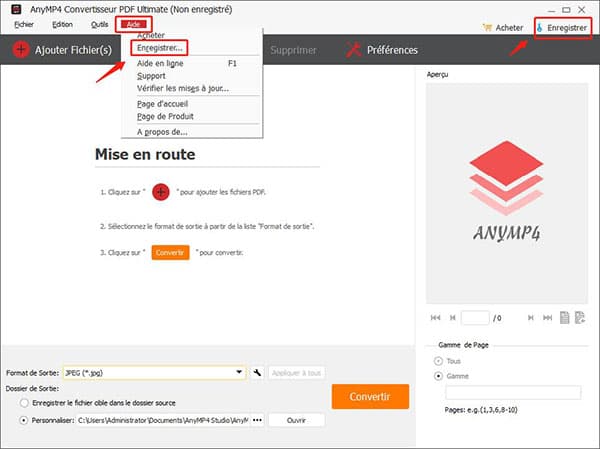
Task: Jump to last page in preview
Action: 545,318
